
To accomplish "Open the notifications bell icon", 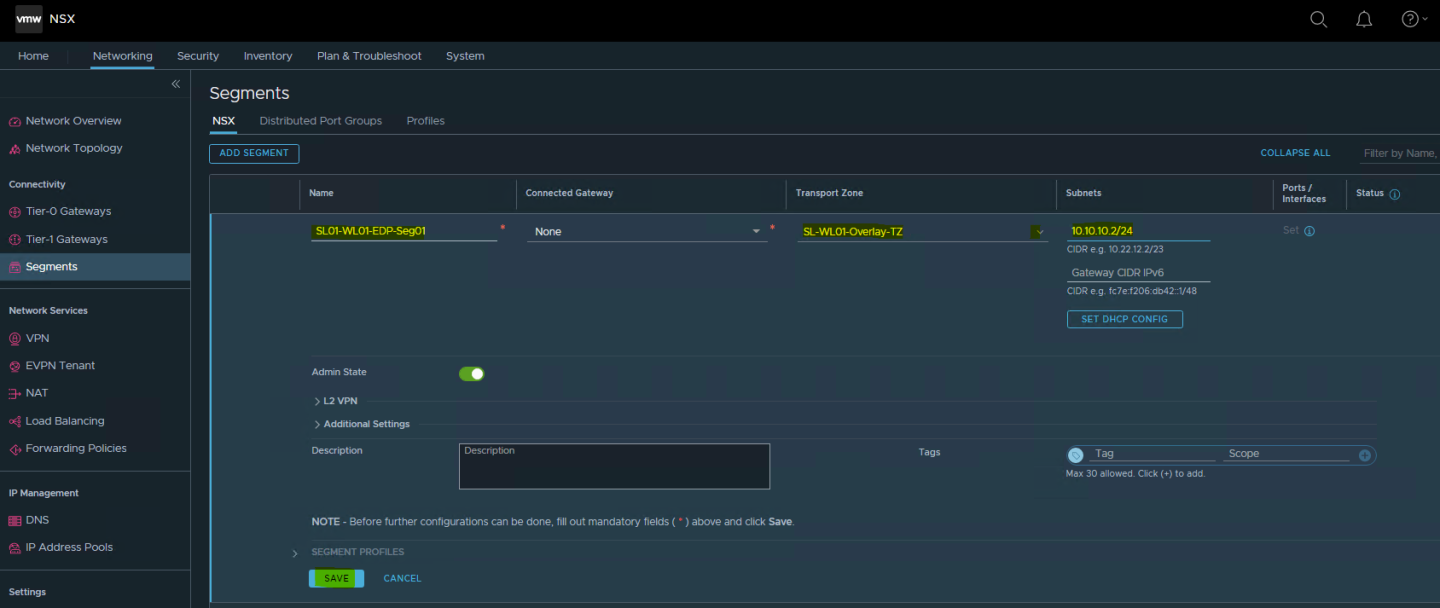I will tap(1364, 20).
